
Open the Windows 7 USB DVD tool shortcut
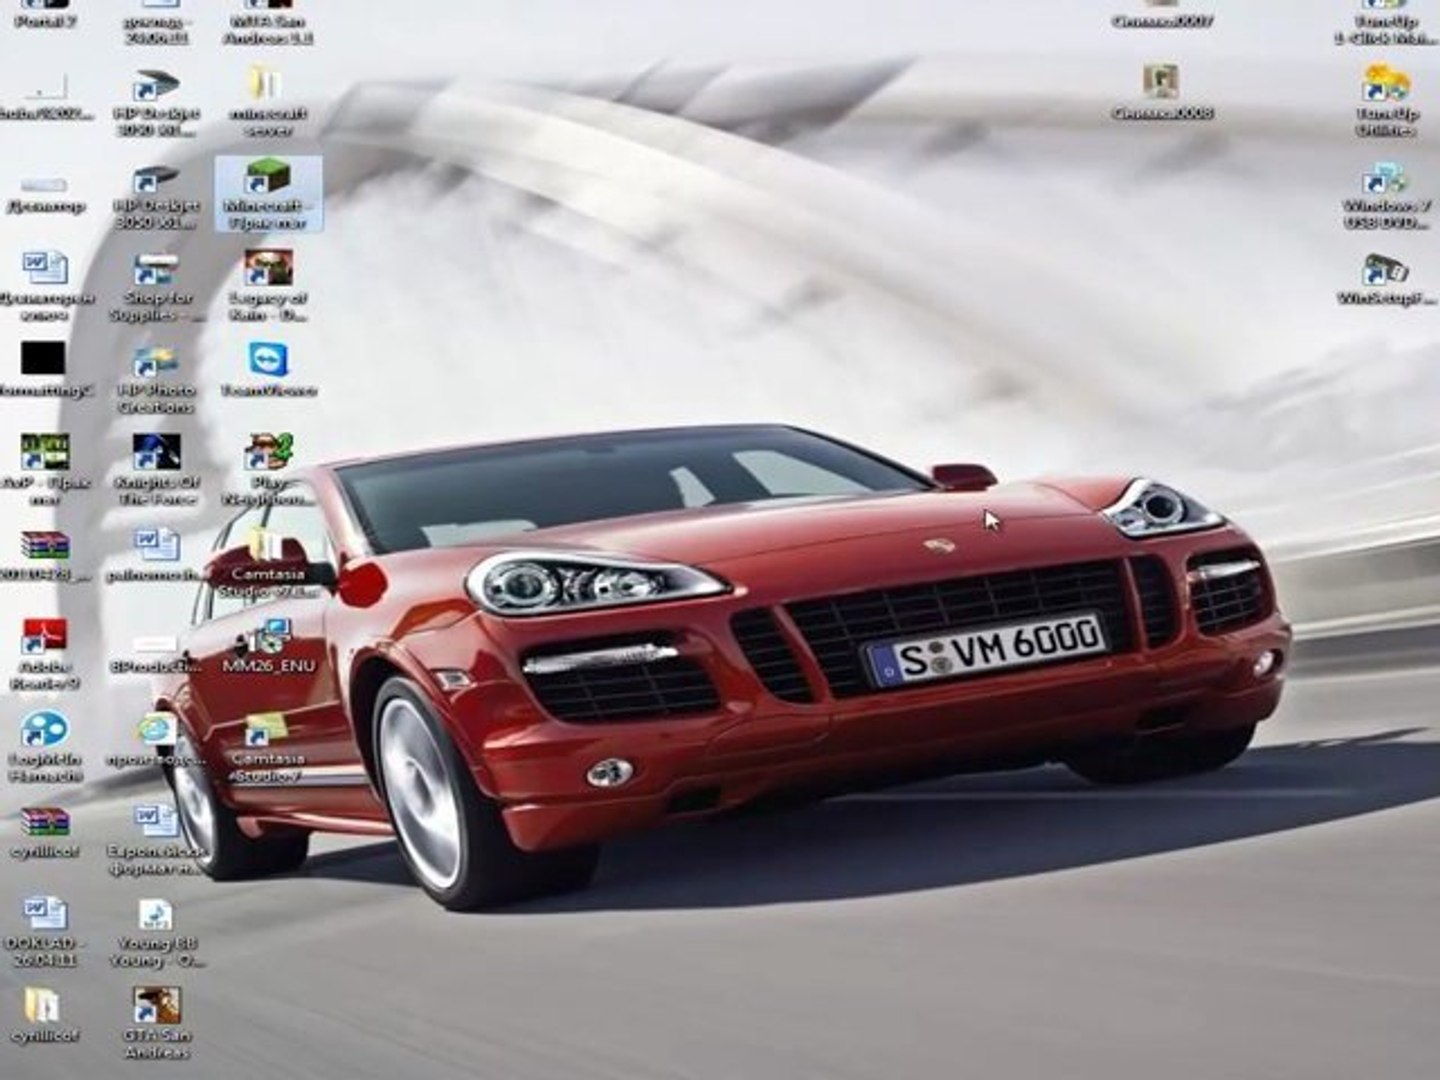1386,195
